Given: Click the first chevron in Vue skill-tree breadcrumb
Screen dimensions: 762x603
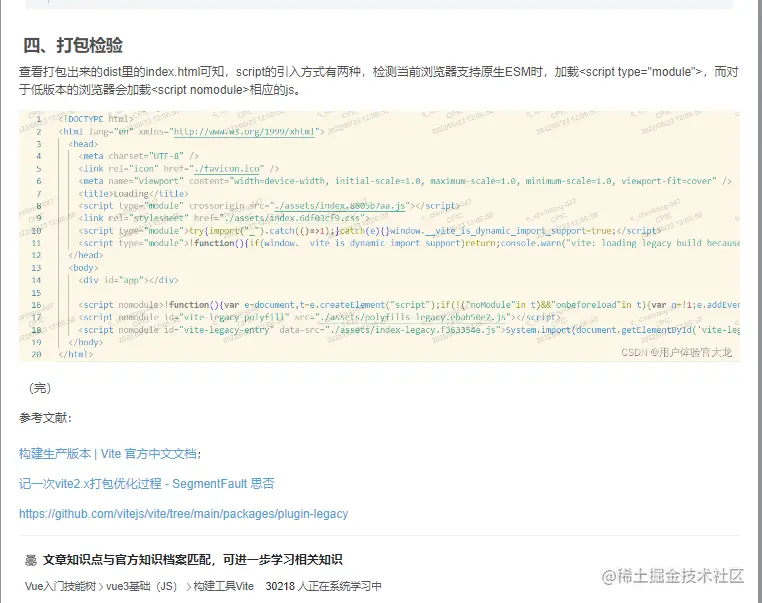Looking at the screenshot, I should (101, 587).
